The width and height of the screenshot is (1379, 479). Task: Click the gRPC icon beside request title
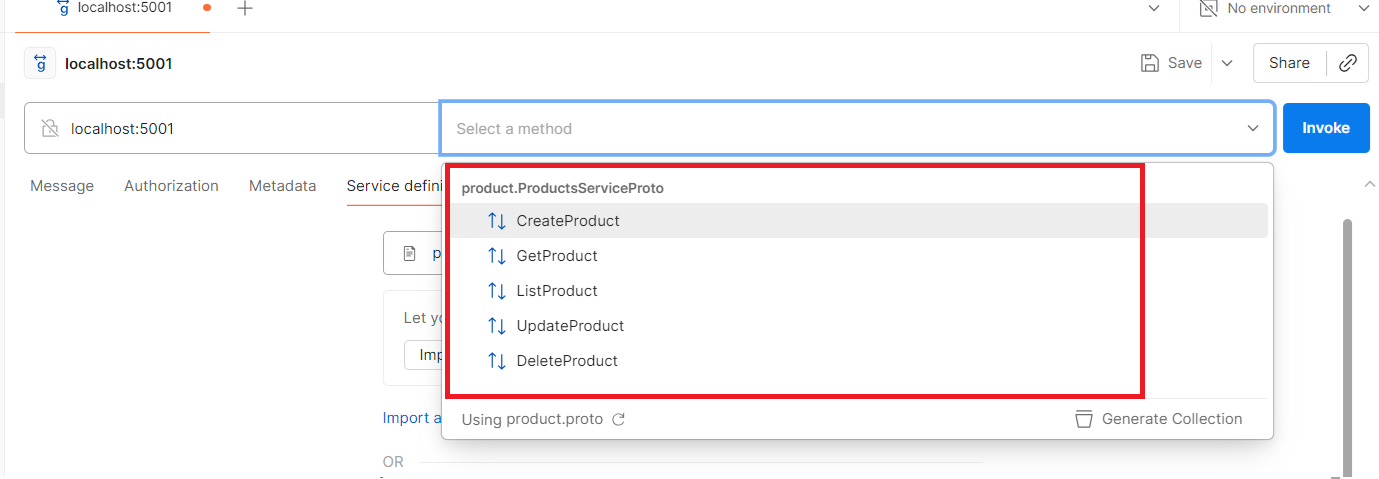[40, 64]
